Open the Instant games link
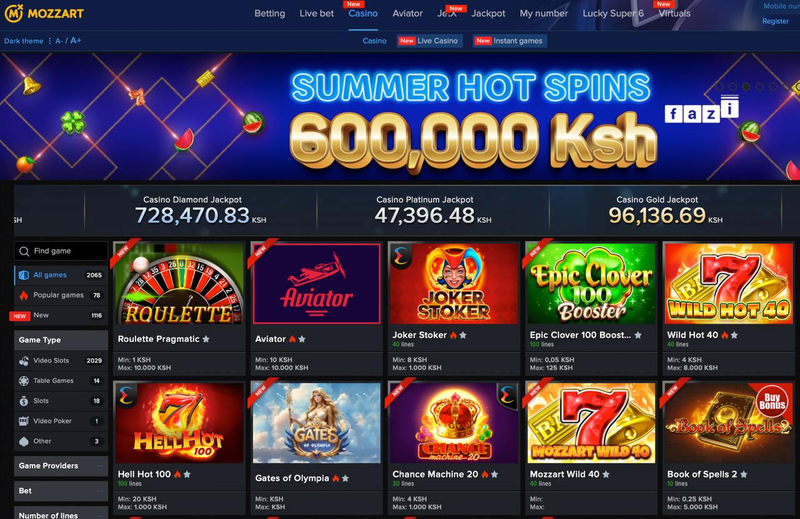 (x=509, y=41)
